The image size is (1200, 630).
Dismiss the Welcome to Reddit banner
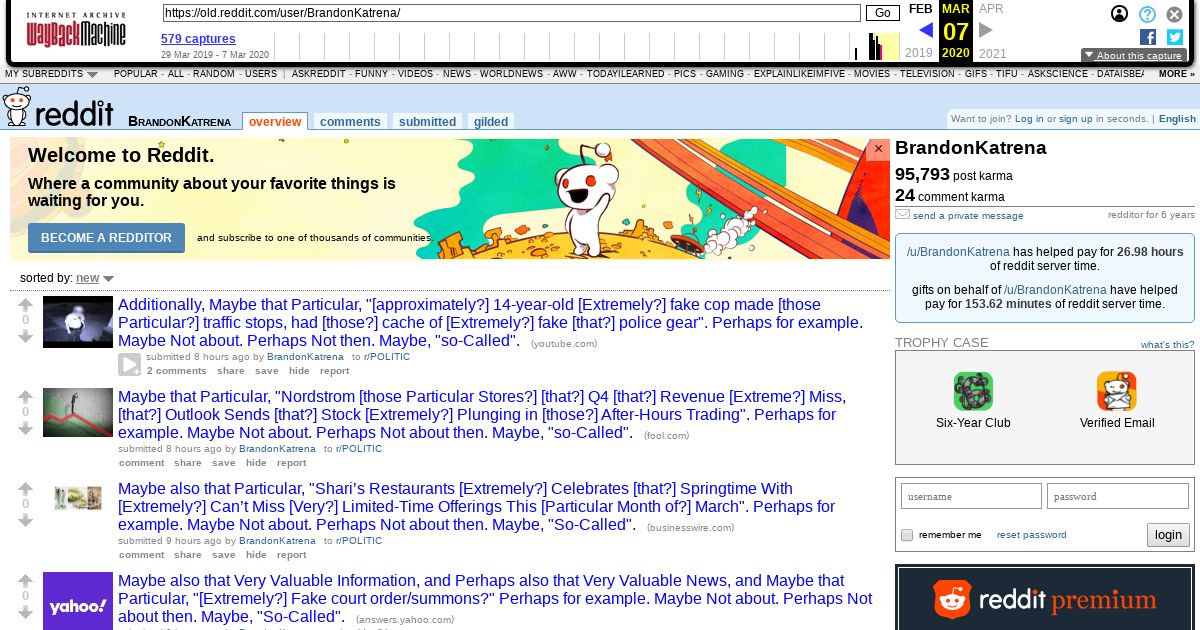(878, 149)
